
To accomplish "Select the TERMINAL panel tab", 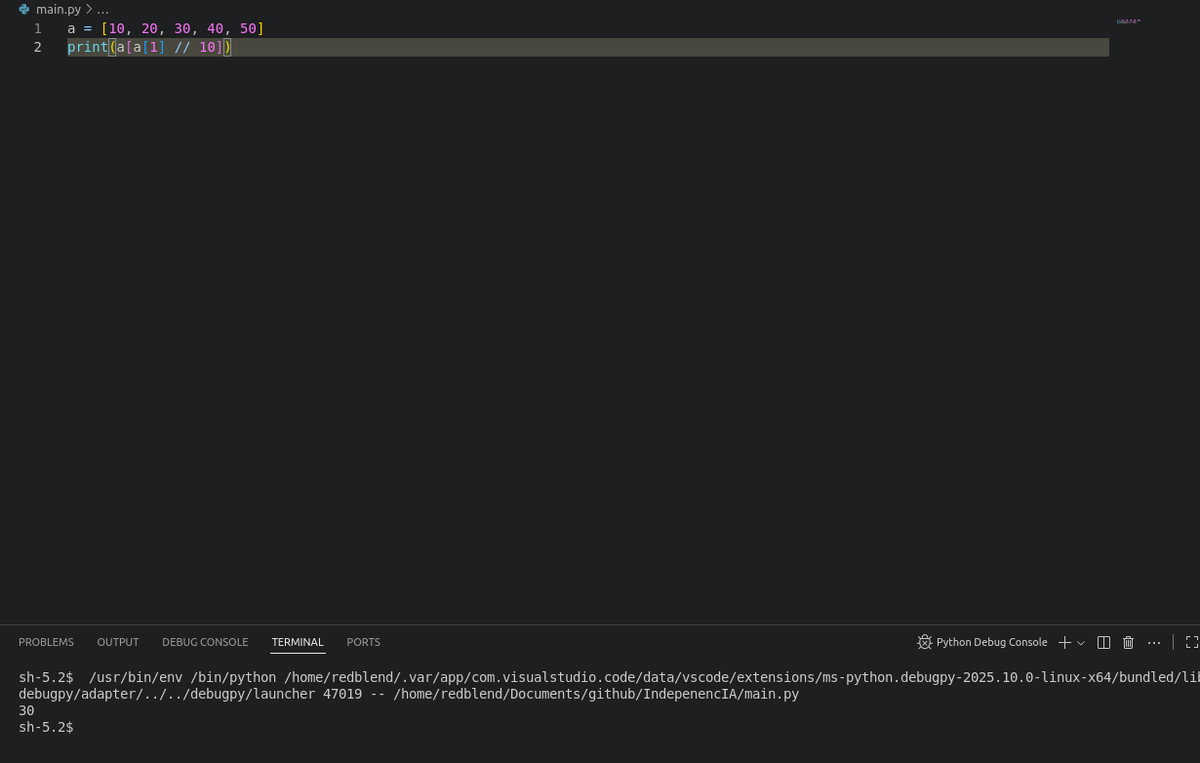I will 297,642.
